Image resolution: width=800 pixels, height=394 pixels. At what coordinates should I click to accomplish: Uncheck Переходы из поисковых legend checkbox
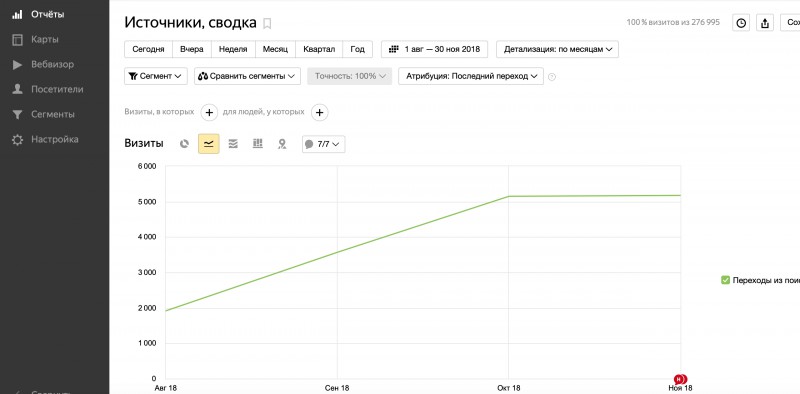coord(726,280)
